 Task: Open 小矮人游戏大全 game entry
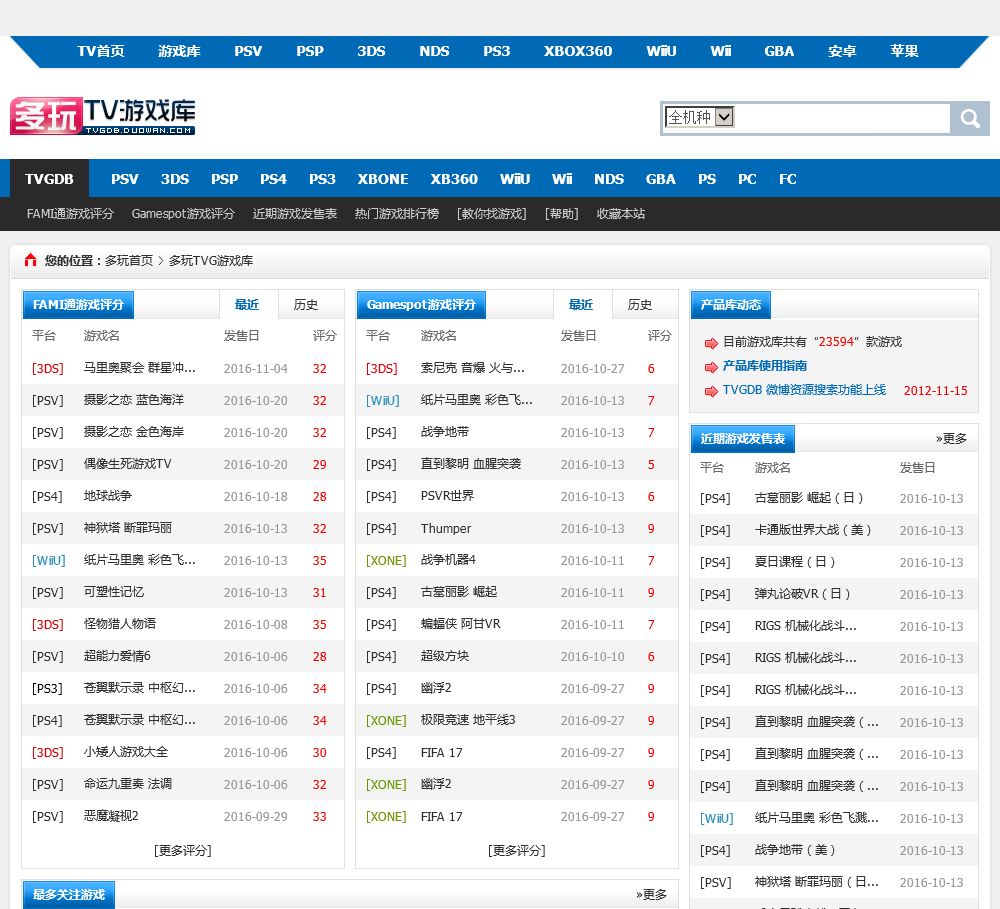pos(126,752)
